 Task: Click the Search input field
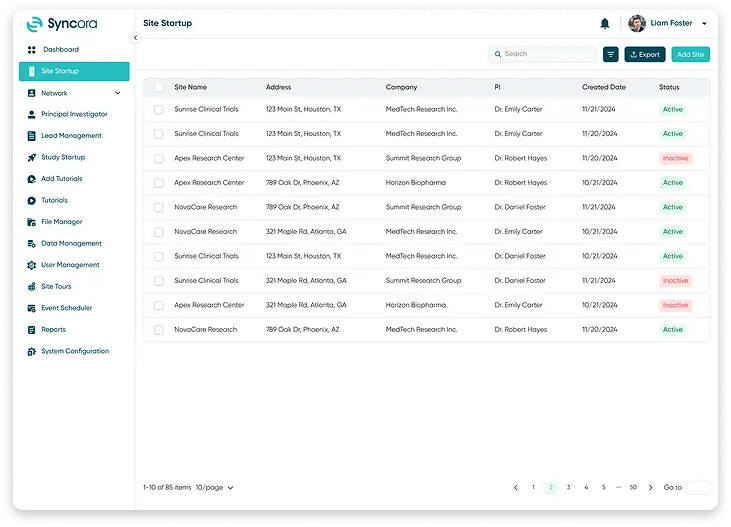(x=543, y=54)
